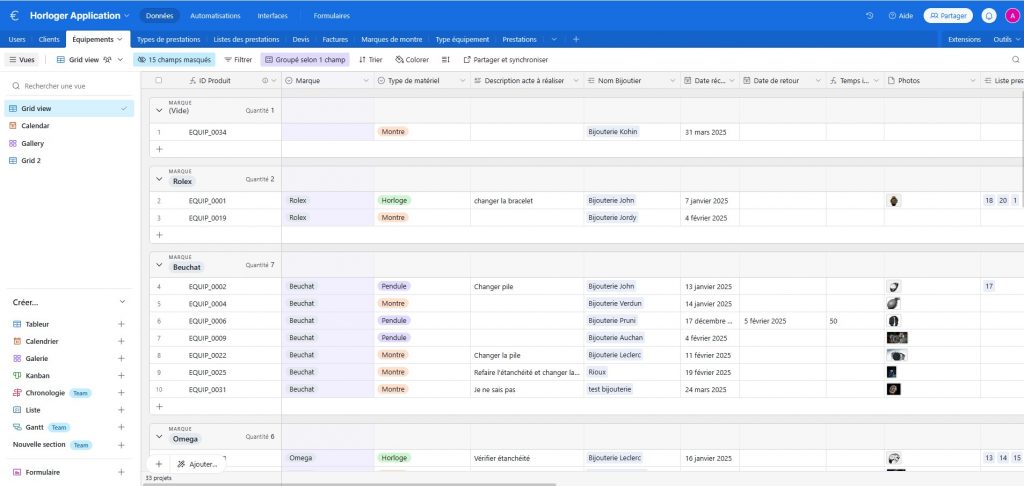Toggle 15 champs masqués hidden fields
This screenshot has height=486, width=1024.
[174, 60]
